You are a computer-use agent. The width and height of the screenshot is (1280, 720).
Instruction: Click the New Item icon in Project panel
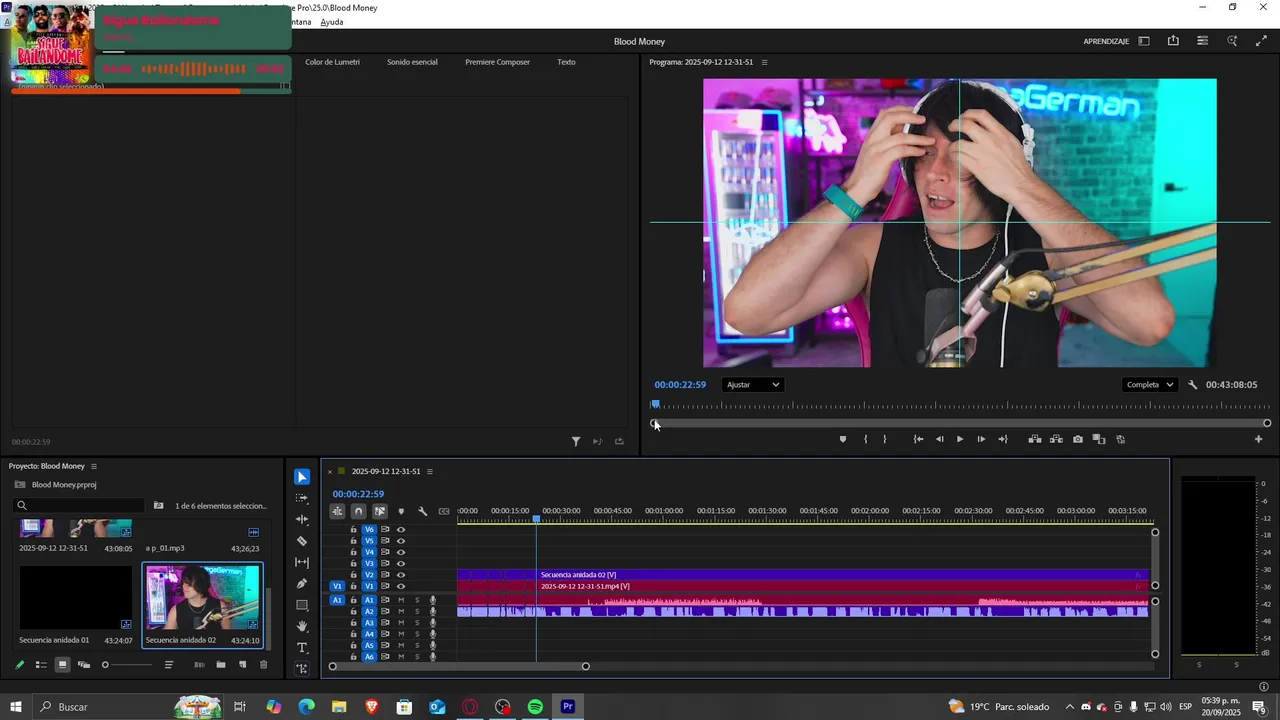click(x=242, y=665)
